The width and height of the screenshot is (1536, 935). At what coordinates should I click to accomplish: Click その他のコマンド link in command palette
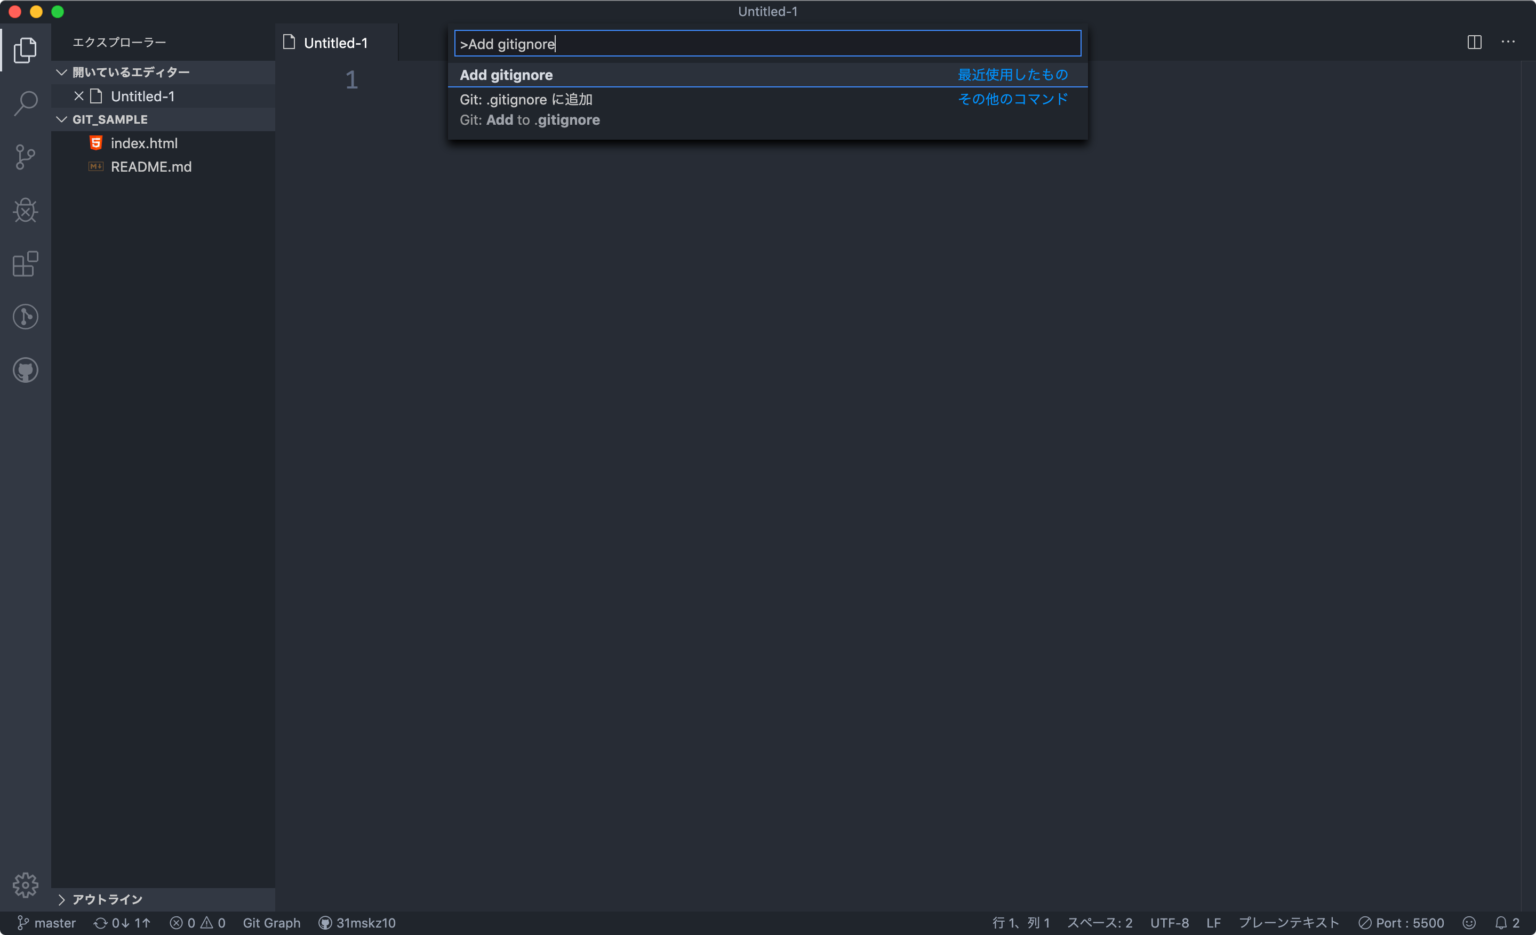pyautogui.click(x=1012, y=99)
